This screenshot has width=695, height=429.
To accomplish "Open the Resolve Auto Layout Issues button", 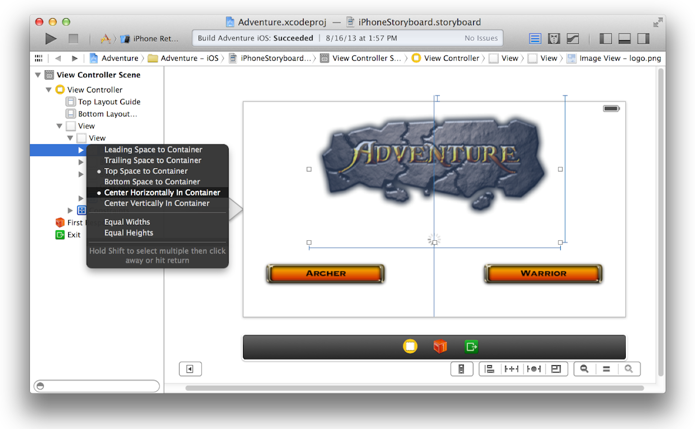I will pos(534,369).
